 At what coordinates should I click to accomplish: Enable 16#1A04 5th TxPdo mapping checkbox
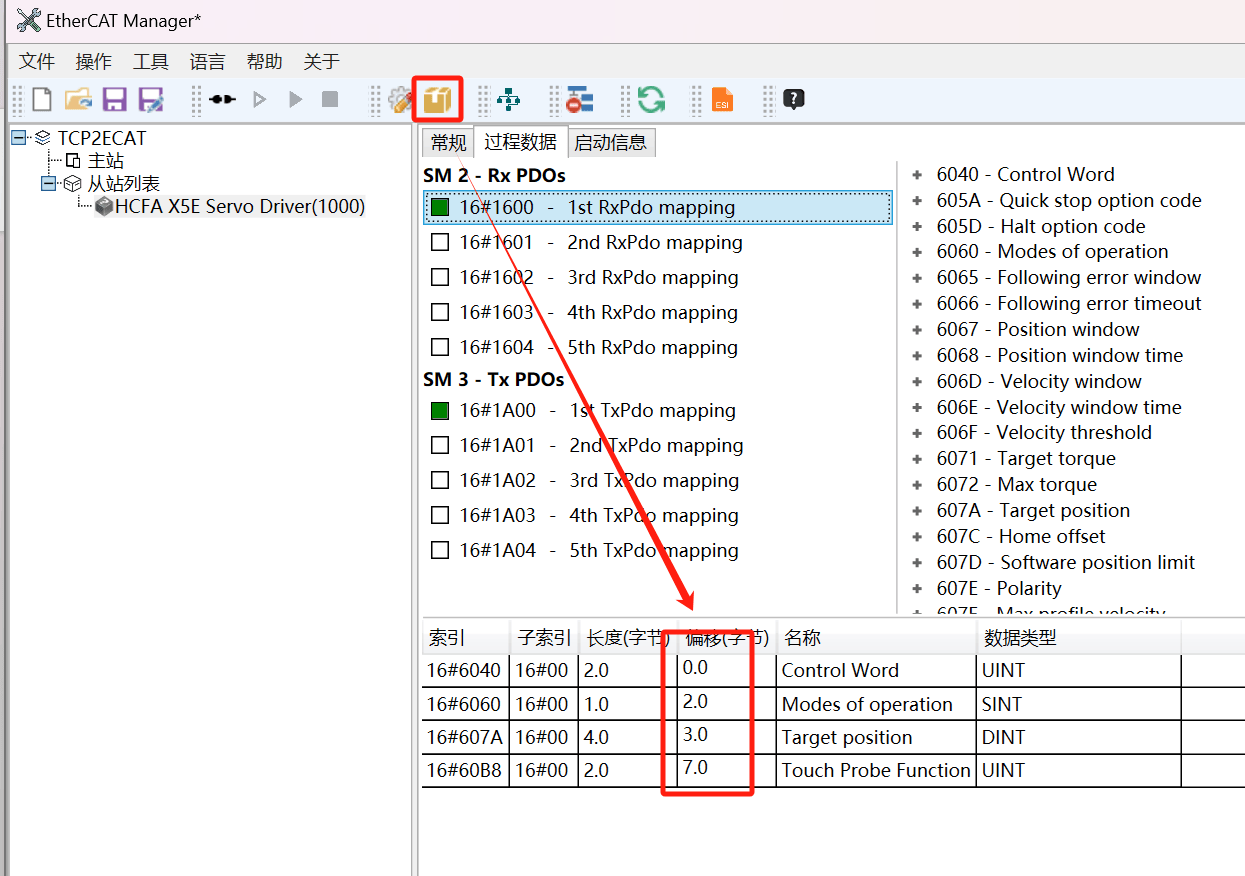pos(440,550)
